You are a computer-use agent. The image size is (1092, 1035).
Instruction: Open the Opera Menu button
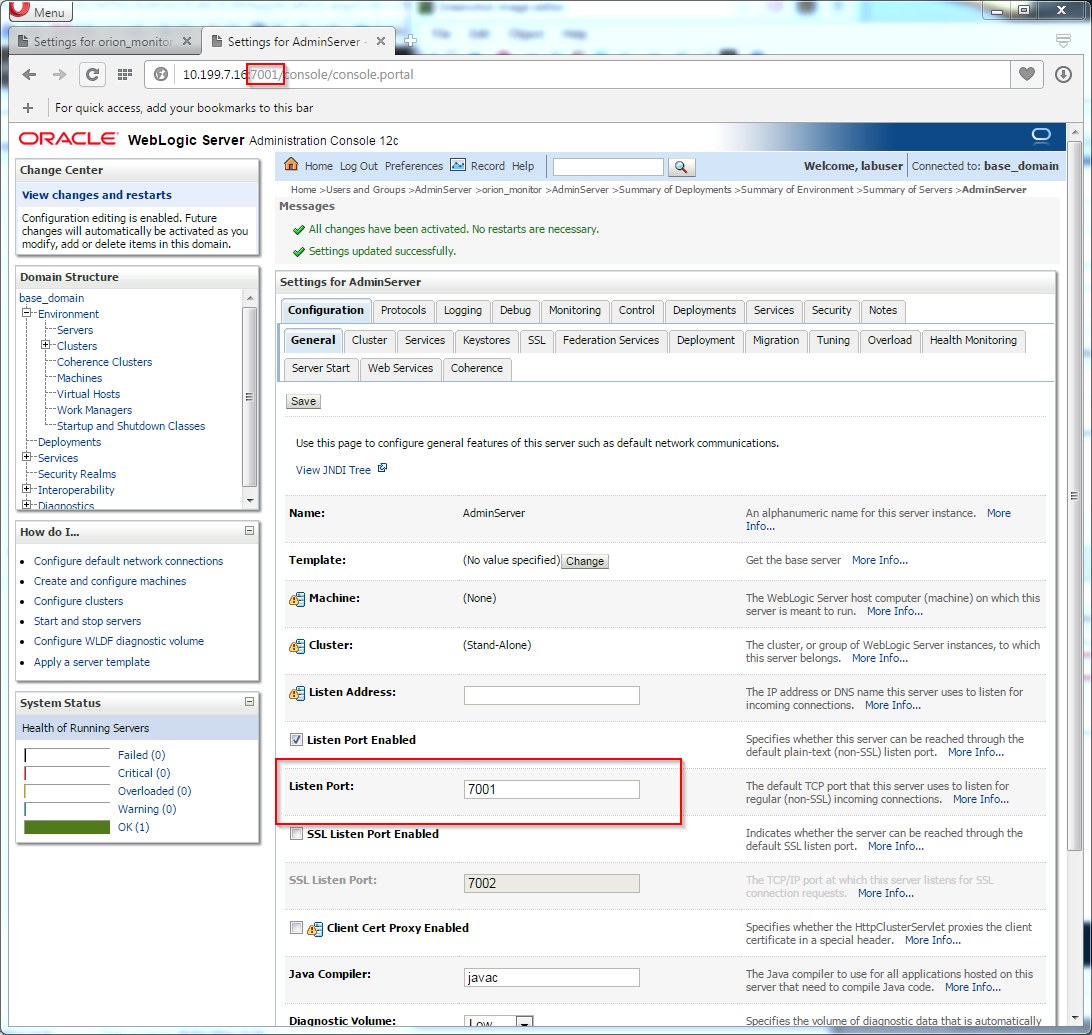[x=40, y=10]
